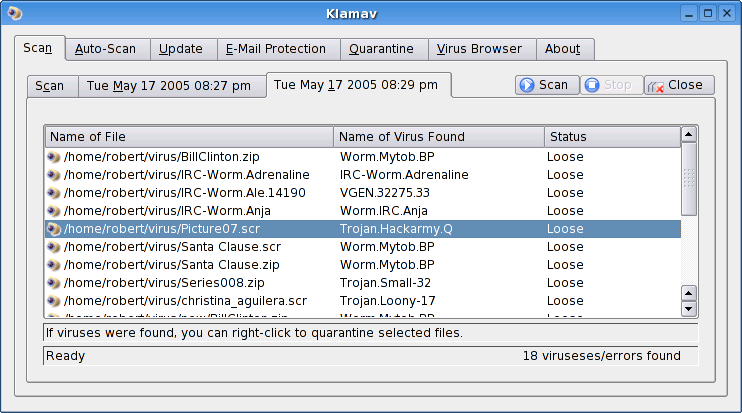Click the icon beside IRC-Worm.Ale.14190 file
Viewport: 742px width, 413px height.
coord(54,193)
